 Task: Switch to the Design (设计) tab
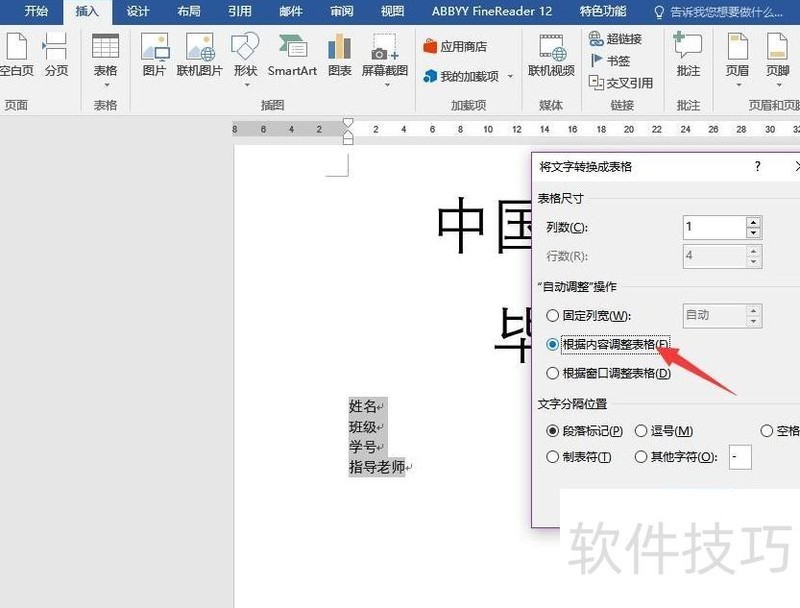pyautogui.click(x=138, y=12)
